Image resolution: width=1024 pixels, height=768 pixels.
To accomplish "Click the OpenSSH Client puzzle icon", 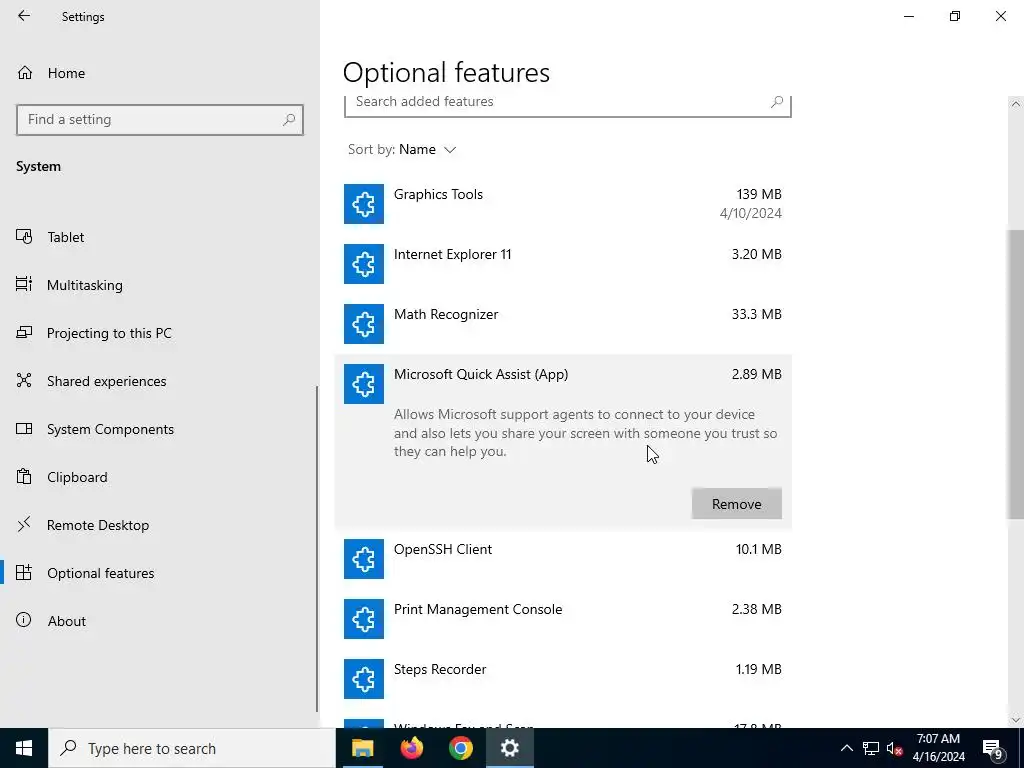I will click(364, 559).
